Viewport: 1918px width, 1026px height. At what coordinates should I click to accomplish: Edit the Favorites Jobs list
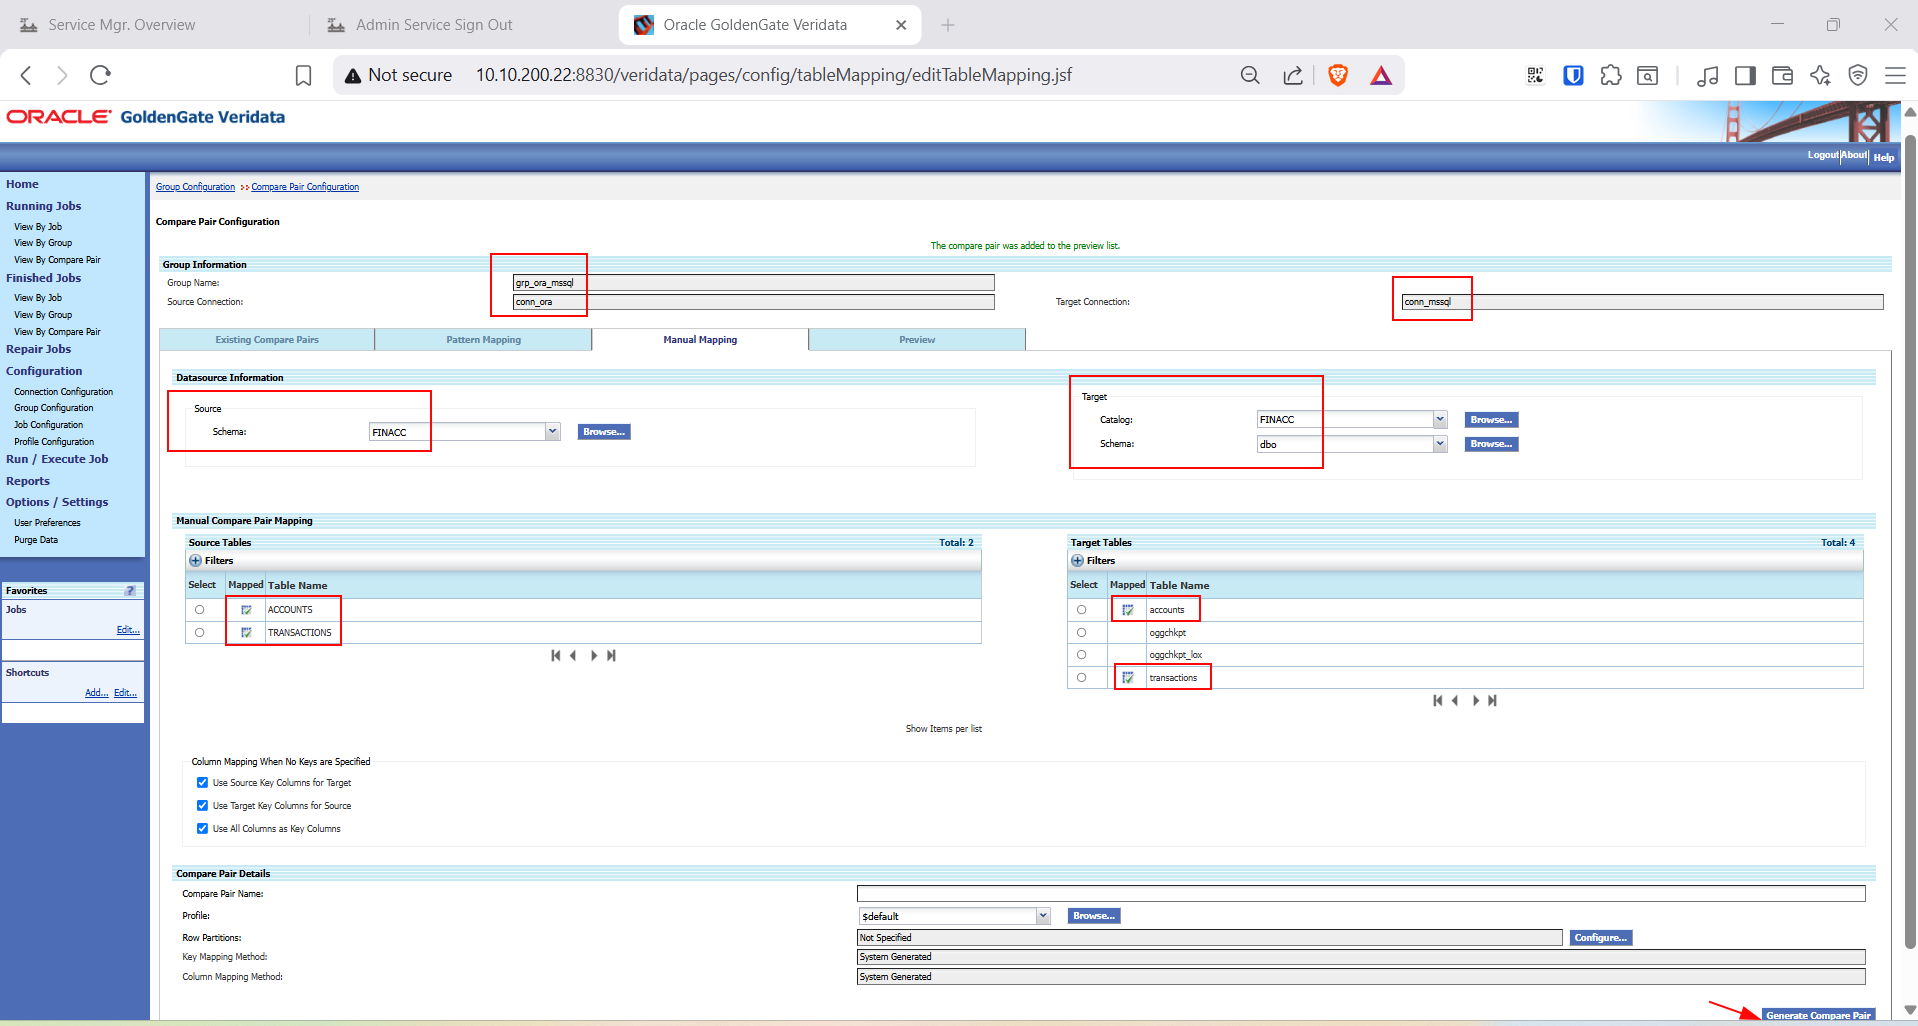coord(128,630)
